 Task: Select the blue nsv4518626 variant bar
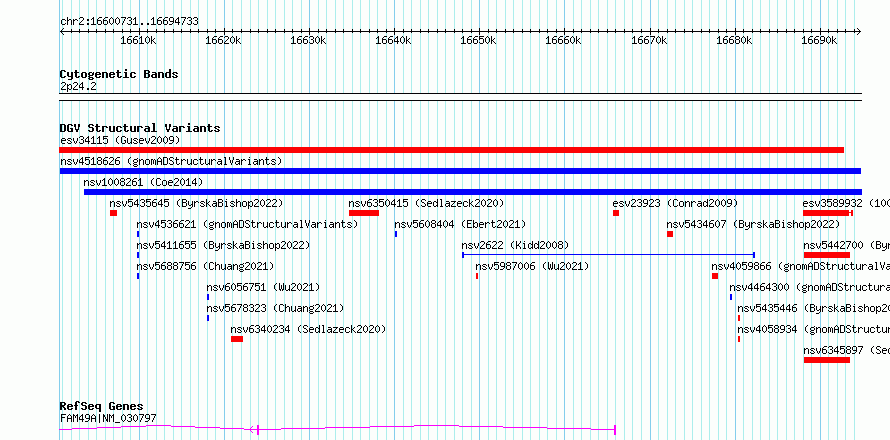[x=460, y=171]
